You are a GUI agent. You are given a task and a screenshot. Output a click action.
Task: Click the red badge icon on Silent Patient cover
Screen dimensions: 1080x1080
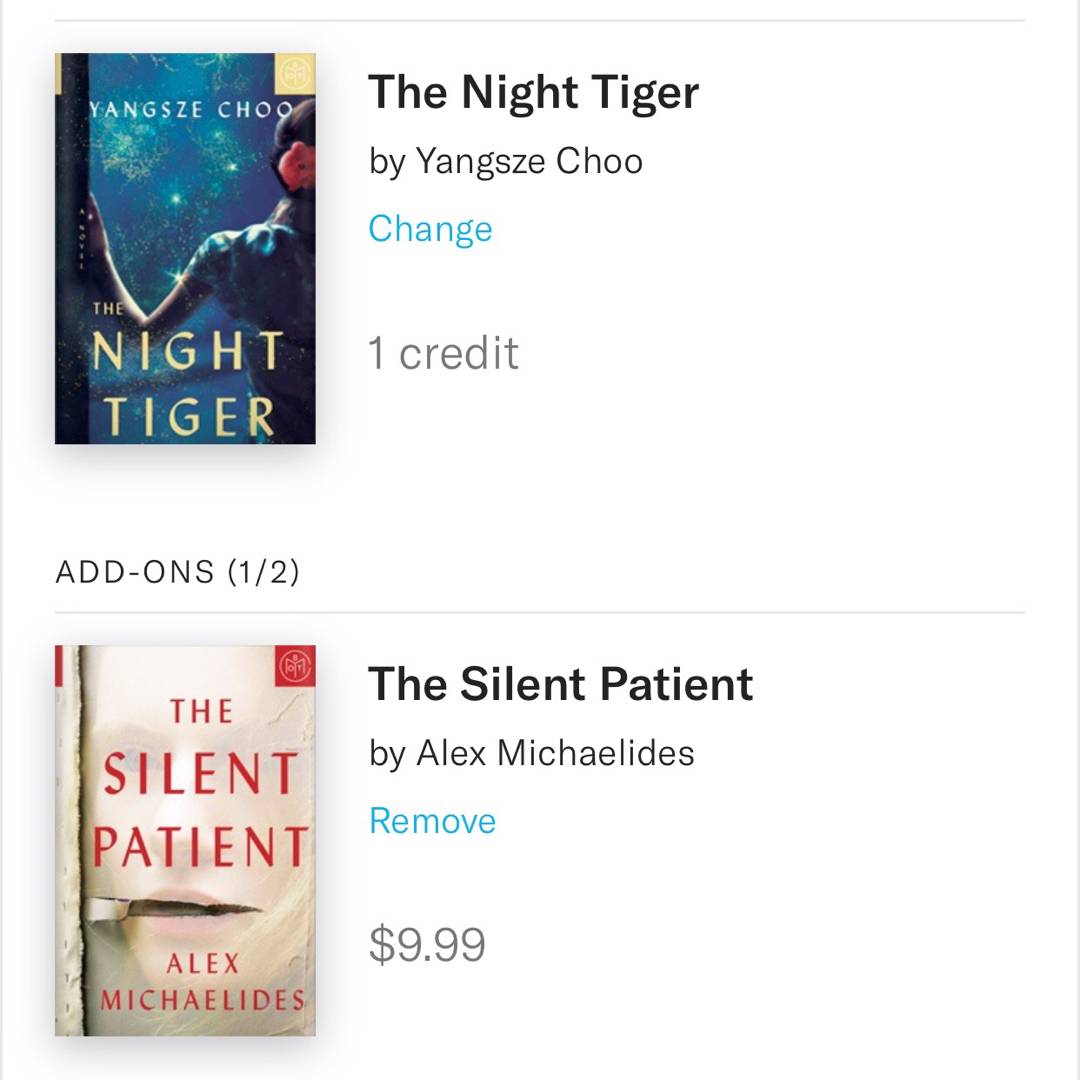coord(295,666)
